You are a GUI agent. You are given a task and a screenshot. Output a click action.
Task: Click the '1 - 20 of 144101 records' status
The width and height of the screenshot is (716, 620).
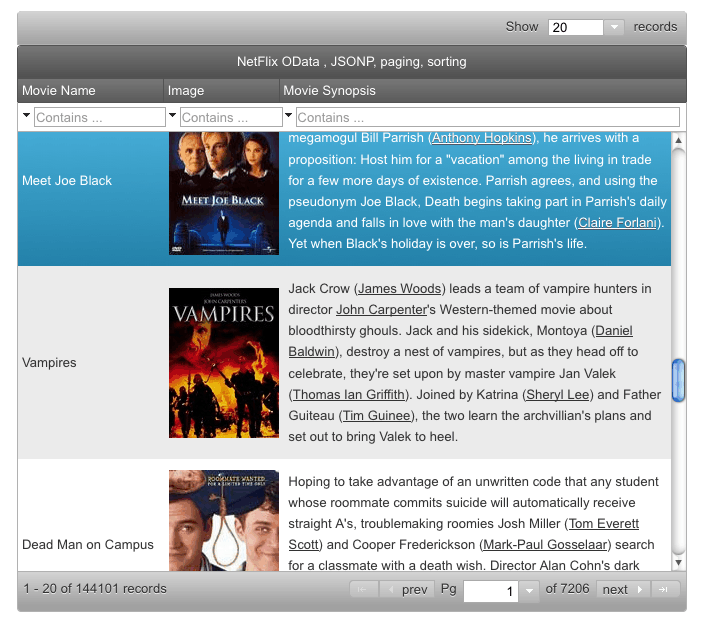coord(95,588)
